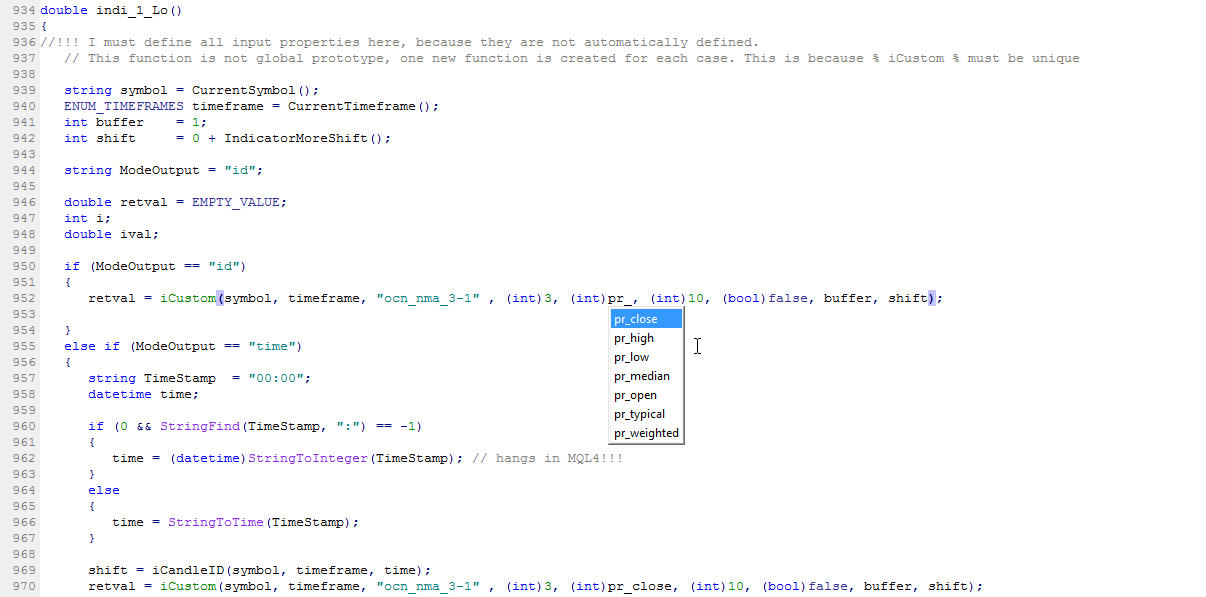
Task: Click "else if (ModeOutput == "time")" line
Action: (x=184, y=346)
